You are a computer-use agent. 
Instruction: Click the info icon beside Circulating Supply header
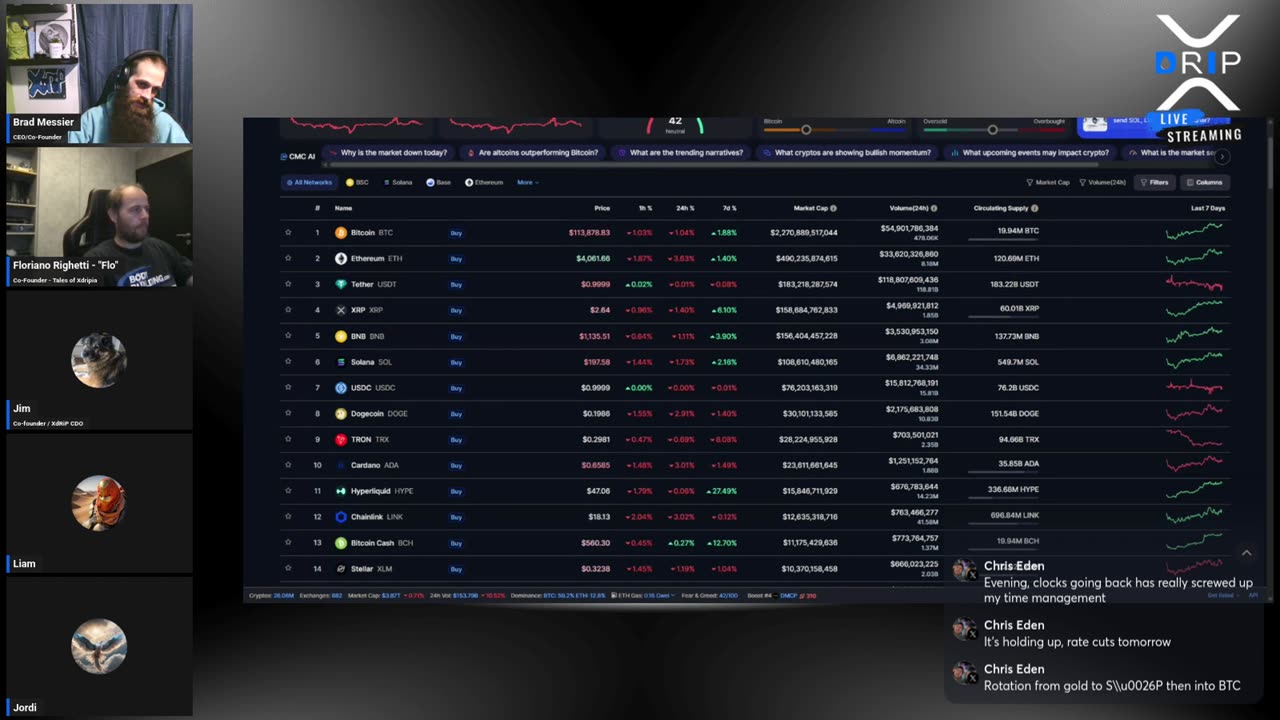[x=1034, y=208]
